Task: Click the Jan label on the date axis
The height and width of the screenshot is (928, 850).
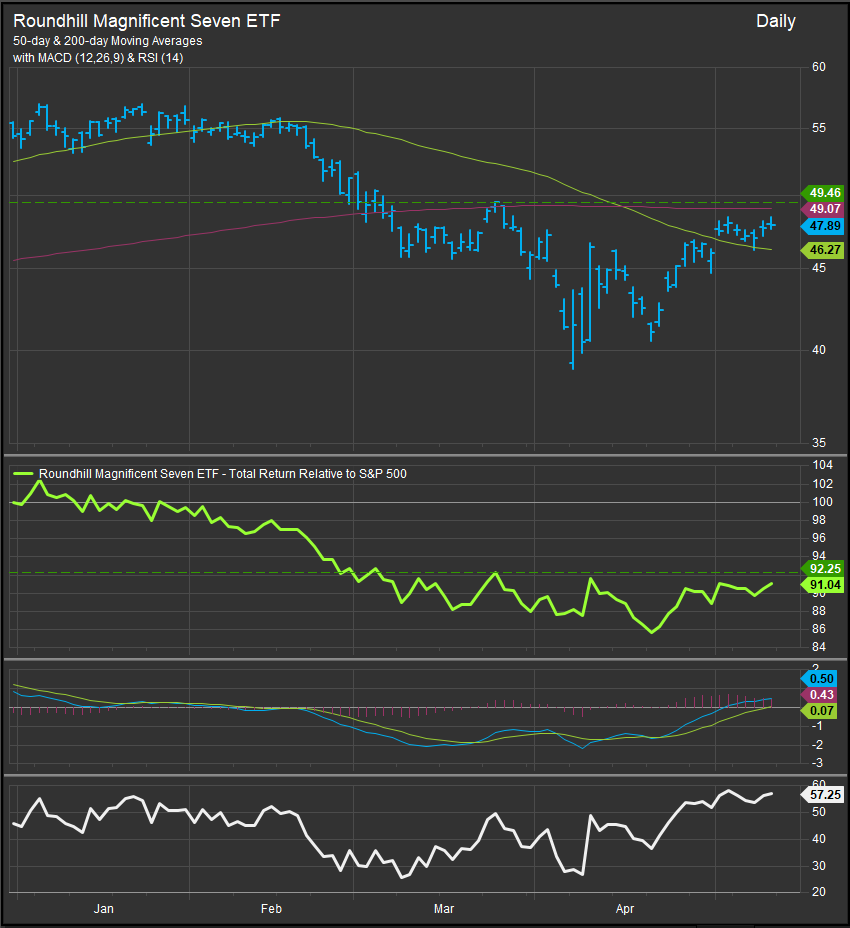Action: click(104, 908)
